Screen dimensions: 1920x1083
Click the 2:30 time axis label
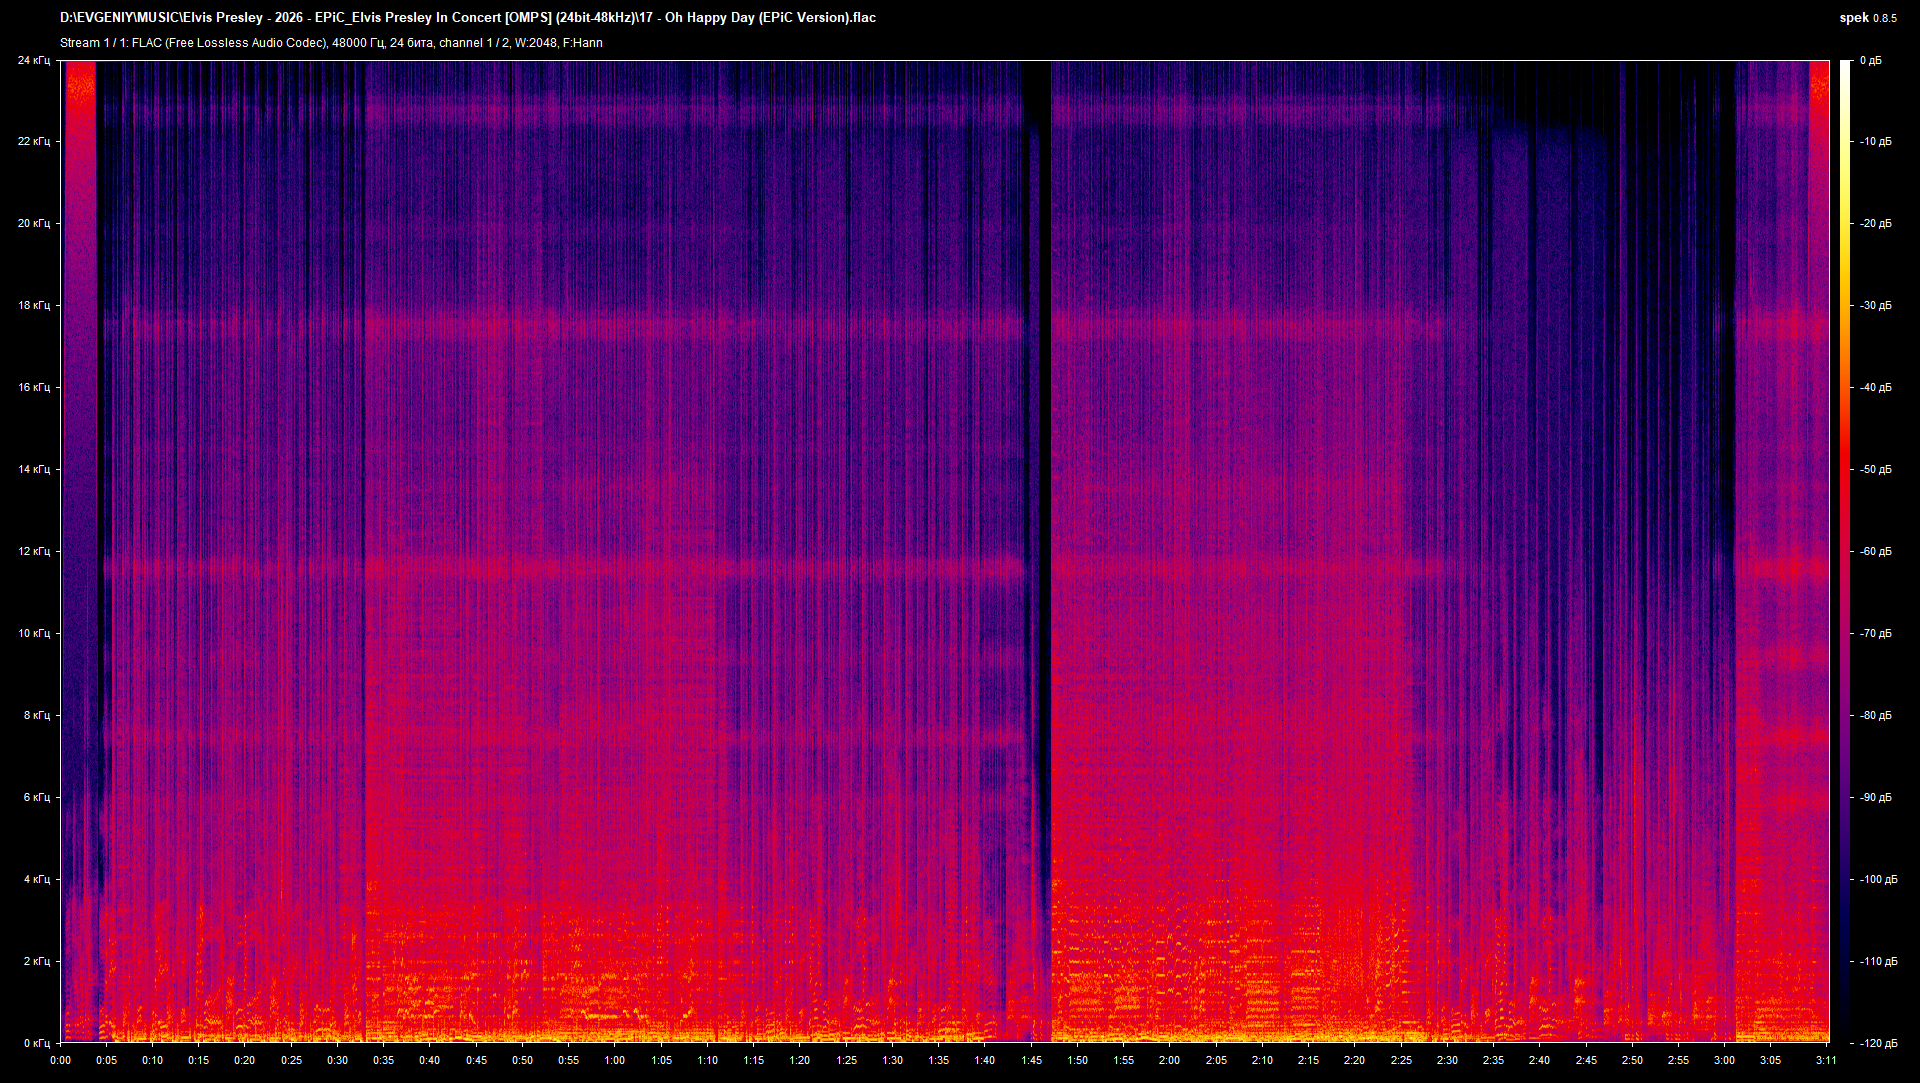click(x=1447, y=1060)
